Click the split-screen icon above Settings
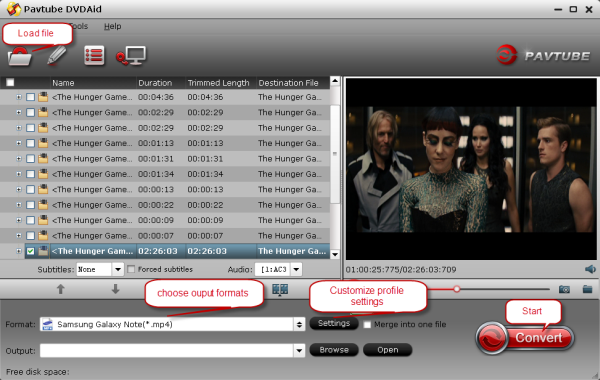The height and width of the screenshot is (380, 600). click(x=280, y=290)
